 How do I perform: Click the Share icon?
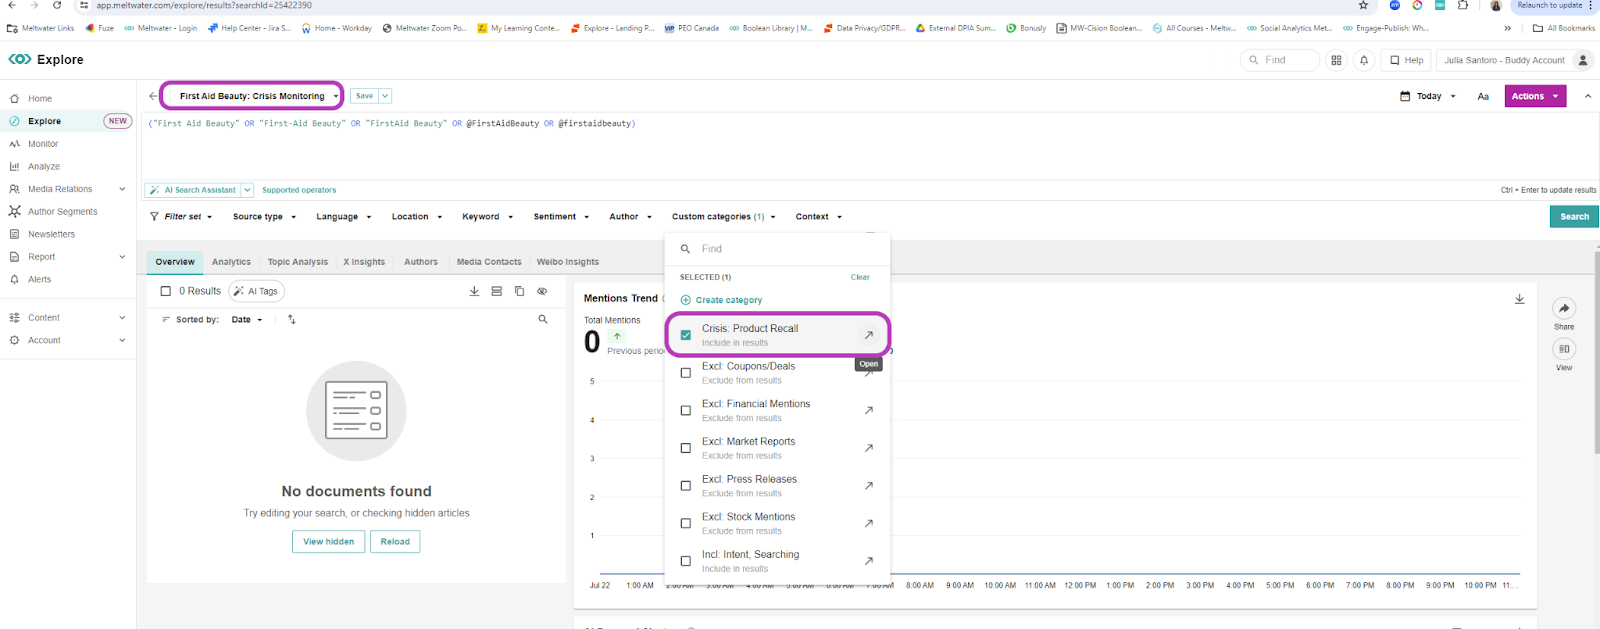click(x=1564, y=308)
